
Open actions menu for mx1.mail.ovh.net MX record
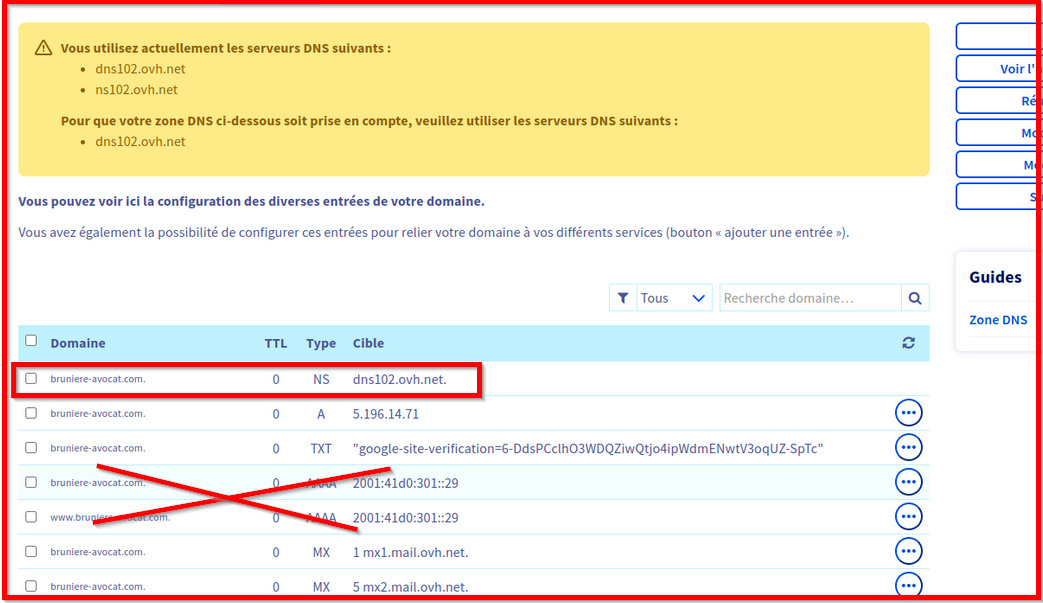click(x=908, y=551)
